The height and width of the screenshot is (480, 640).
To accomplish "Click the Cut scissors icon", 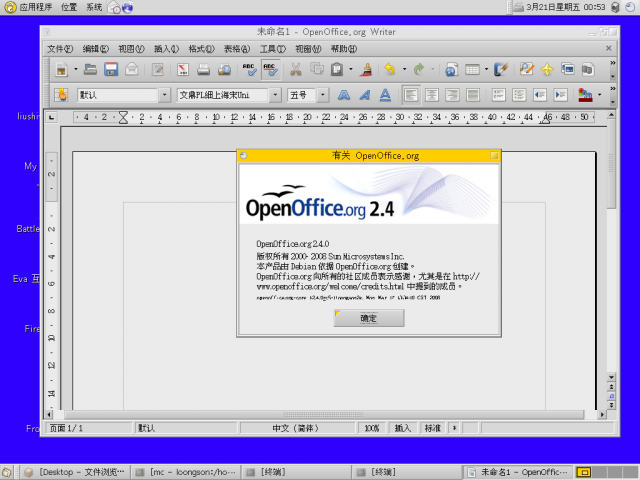I will point(296,69).
